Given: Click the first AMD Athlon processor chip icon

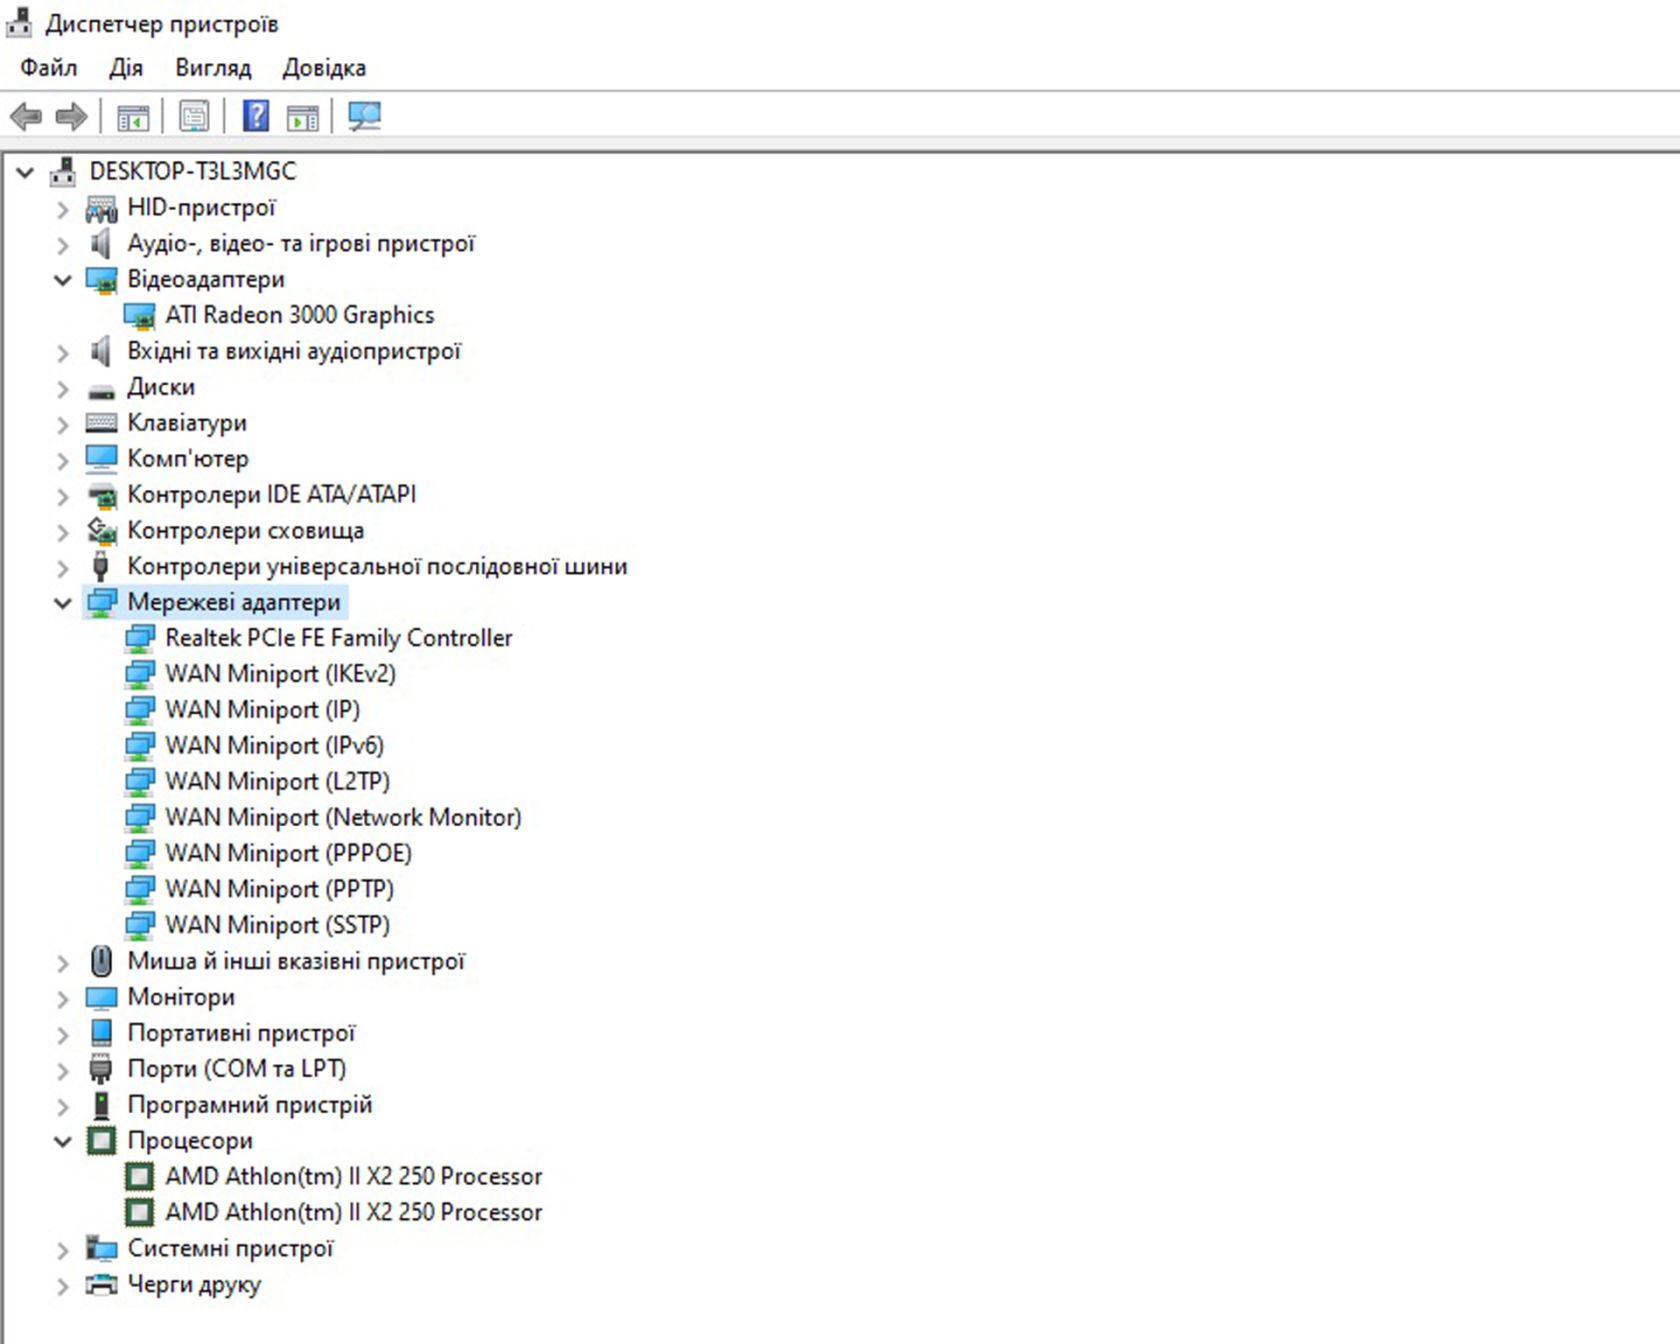Looking at the screenshot, I should pyautogui.click(x=139, y=1177).
